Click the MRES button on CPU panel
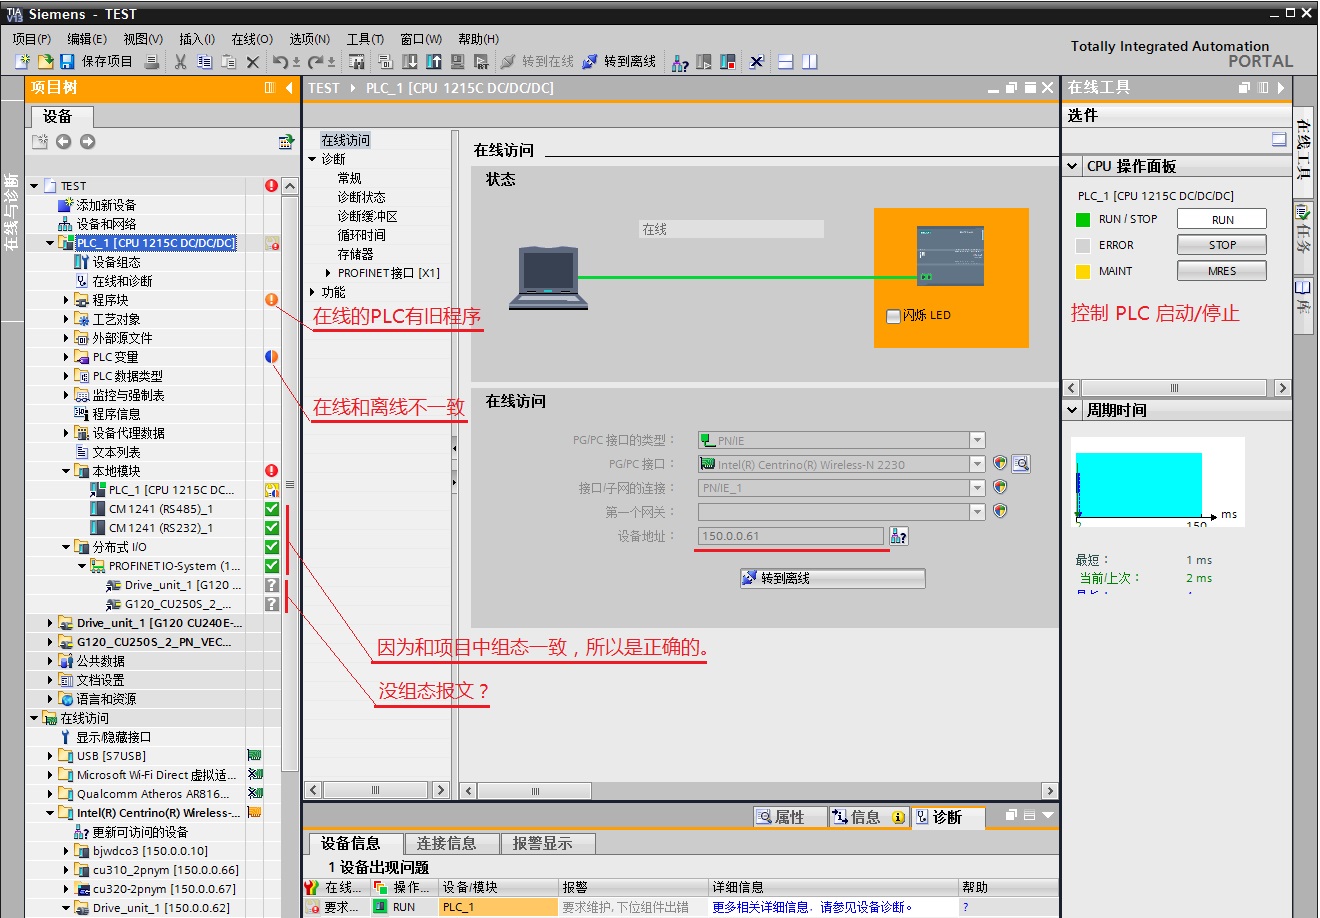The image size is (1320, 918). coord(1222,271)
